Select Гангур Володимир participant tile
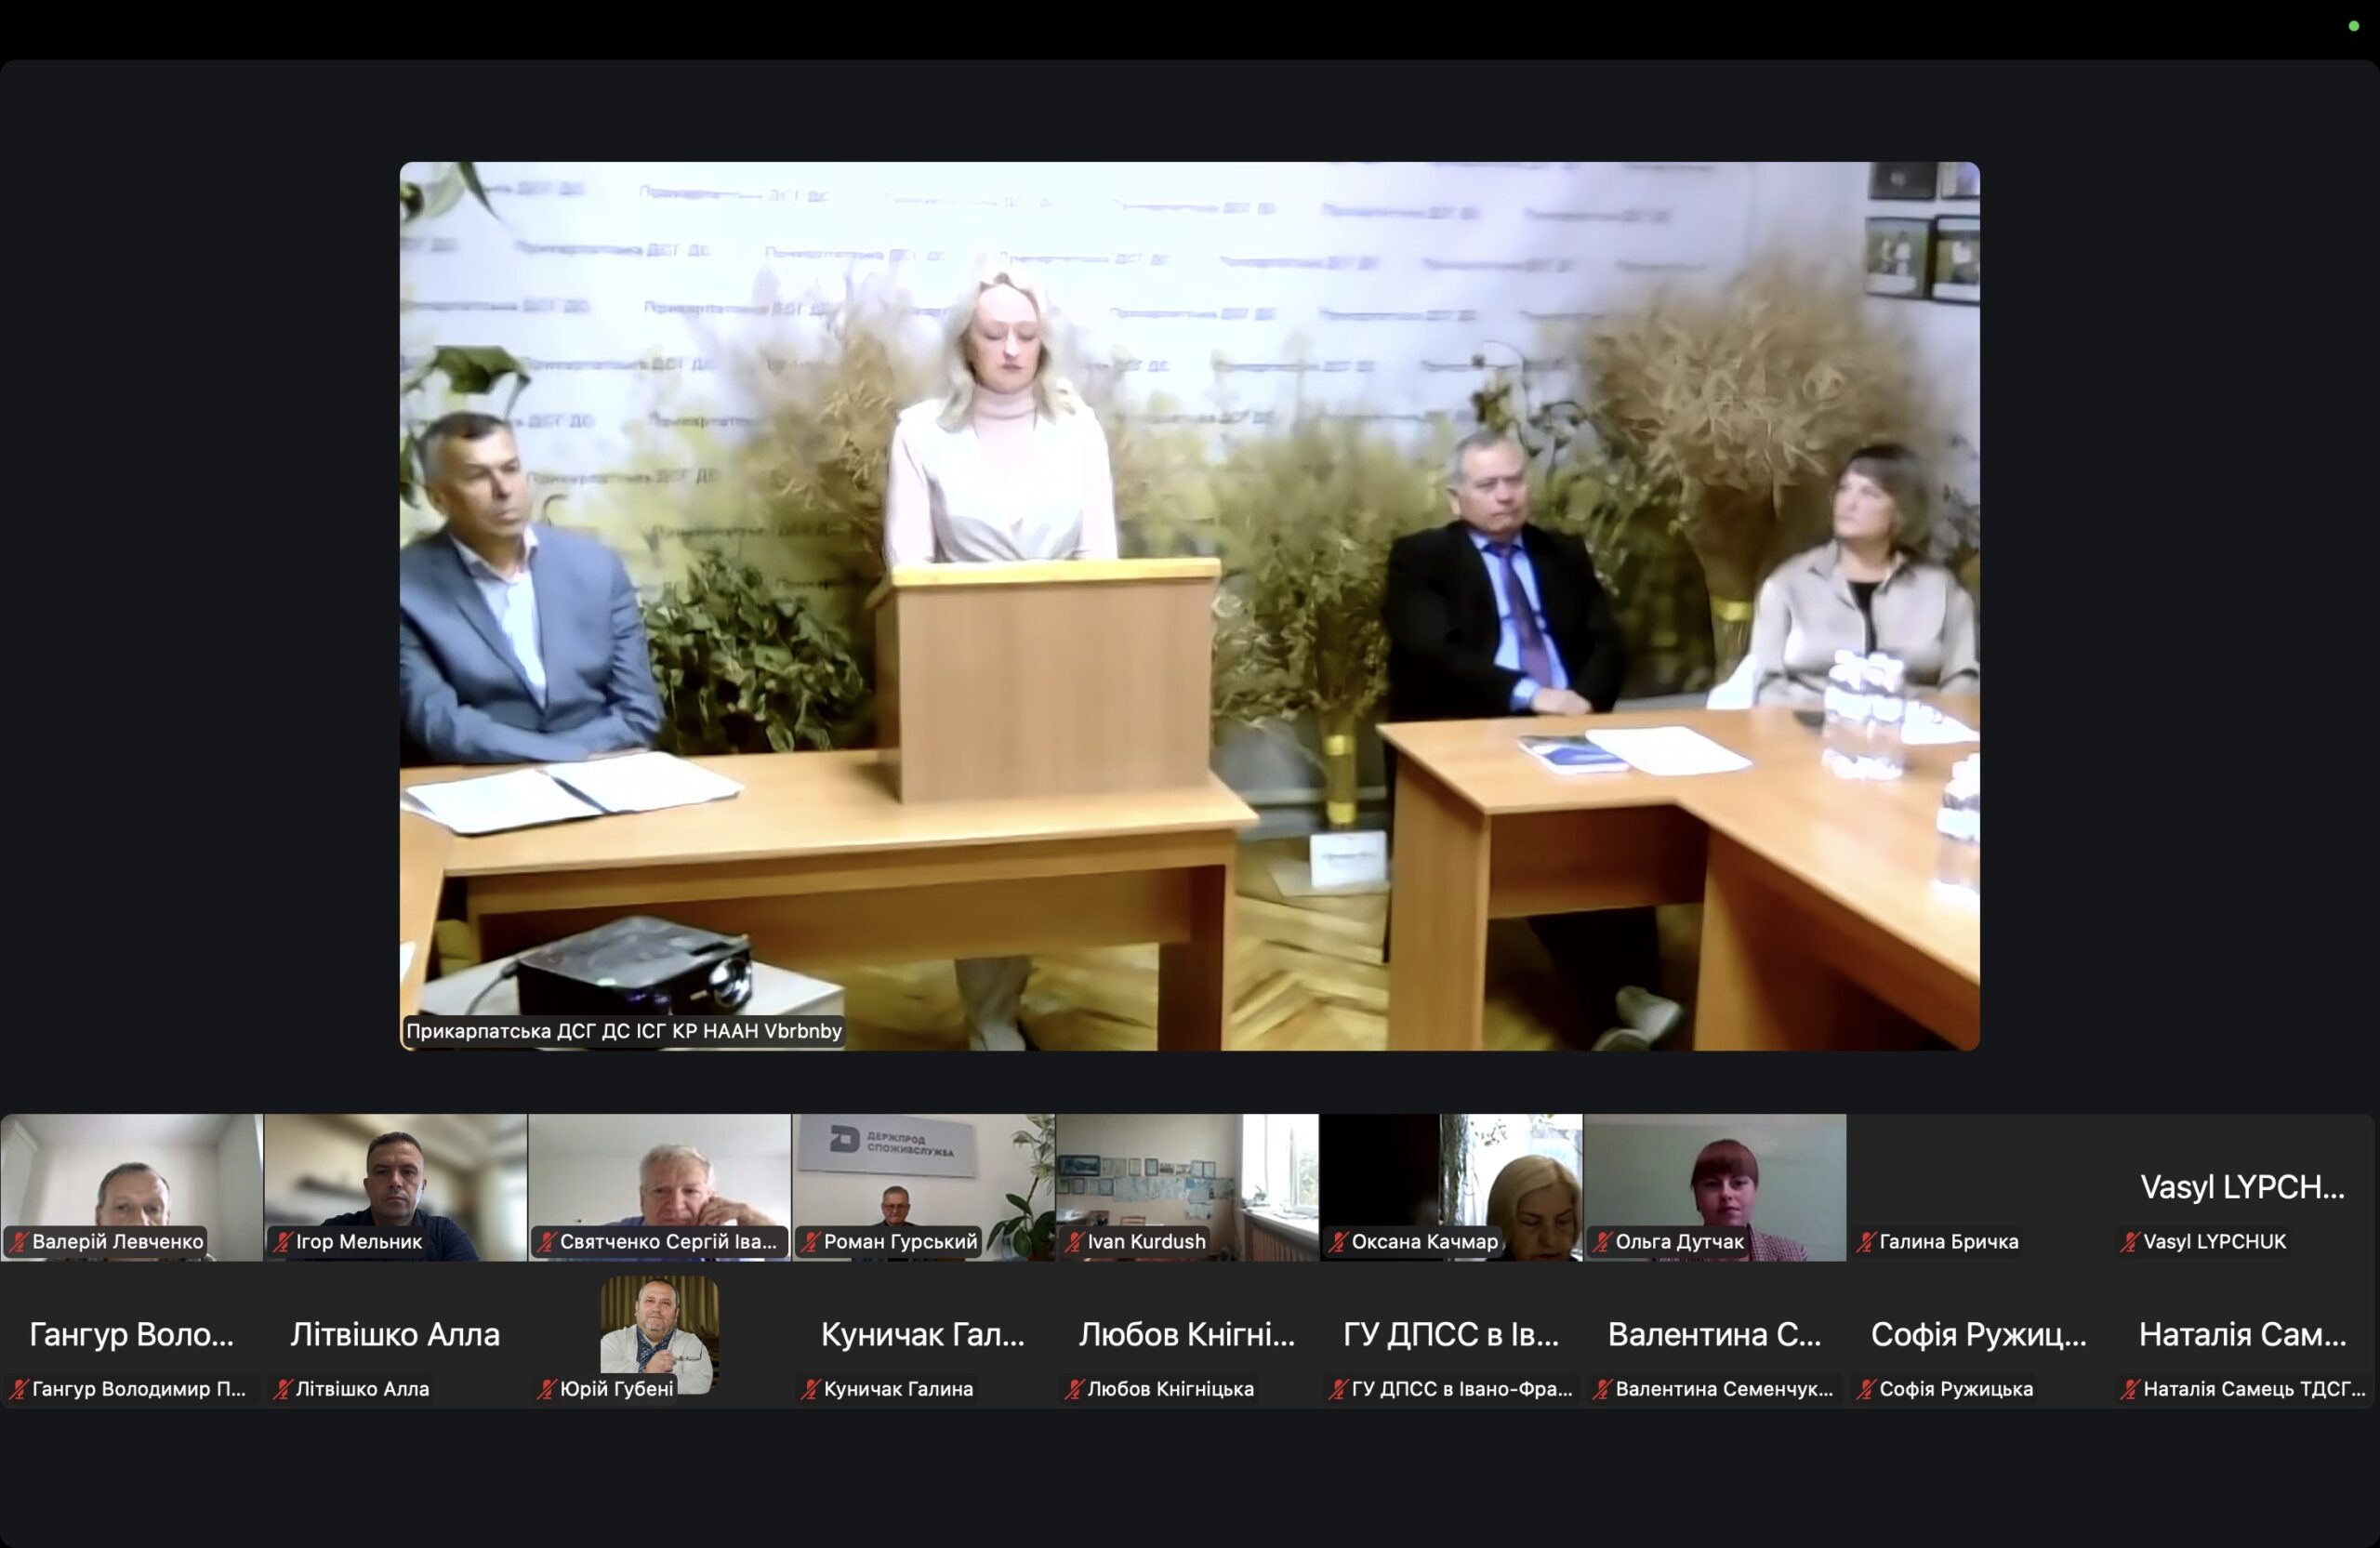This screenshot has height=1548, width=2380. [131, 1335]
